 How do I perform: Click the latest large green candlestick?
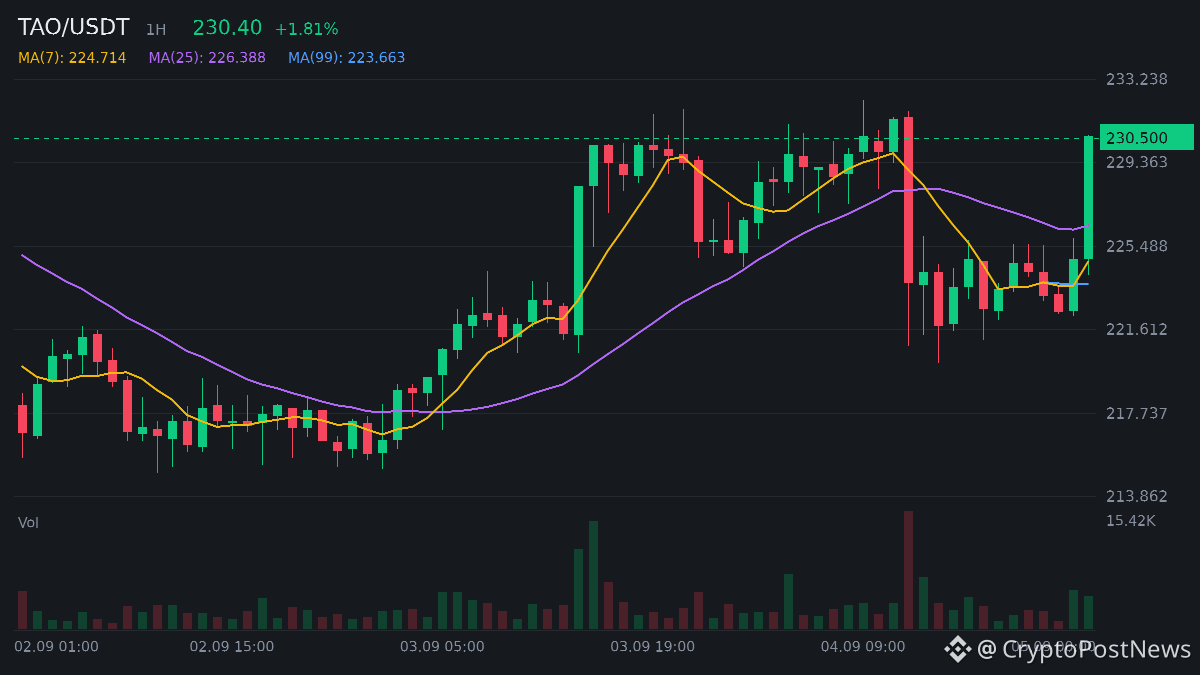(1088, 198)
